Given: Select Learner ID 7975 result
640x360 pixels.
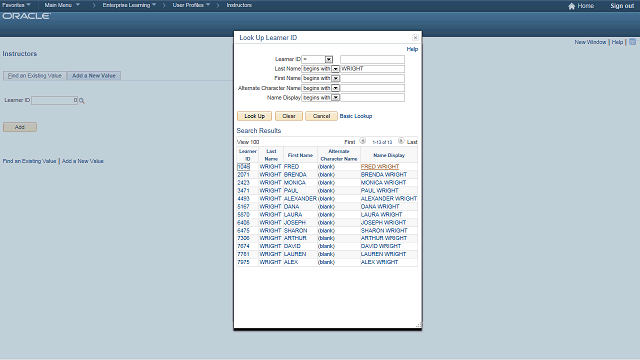Looking at the screenshot, I should click(243, 262).
